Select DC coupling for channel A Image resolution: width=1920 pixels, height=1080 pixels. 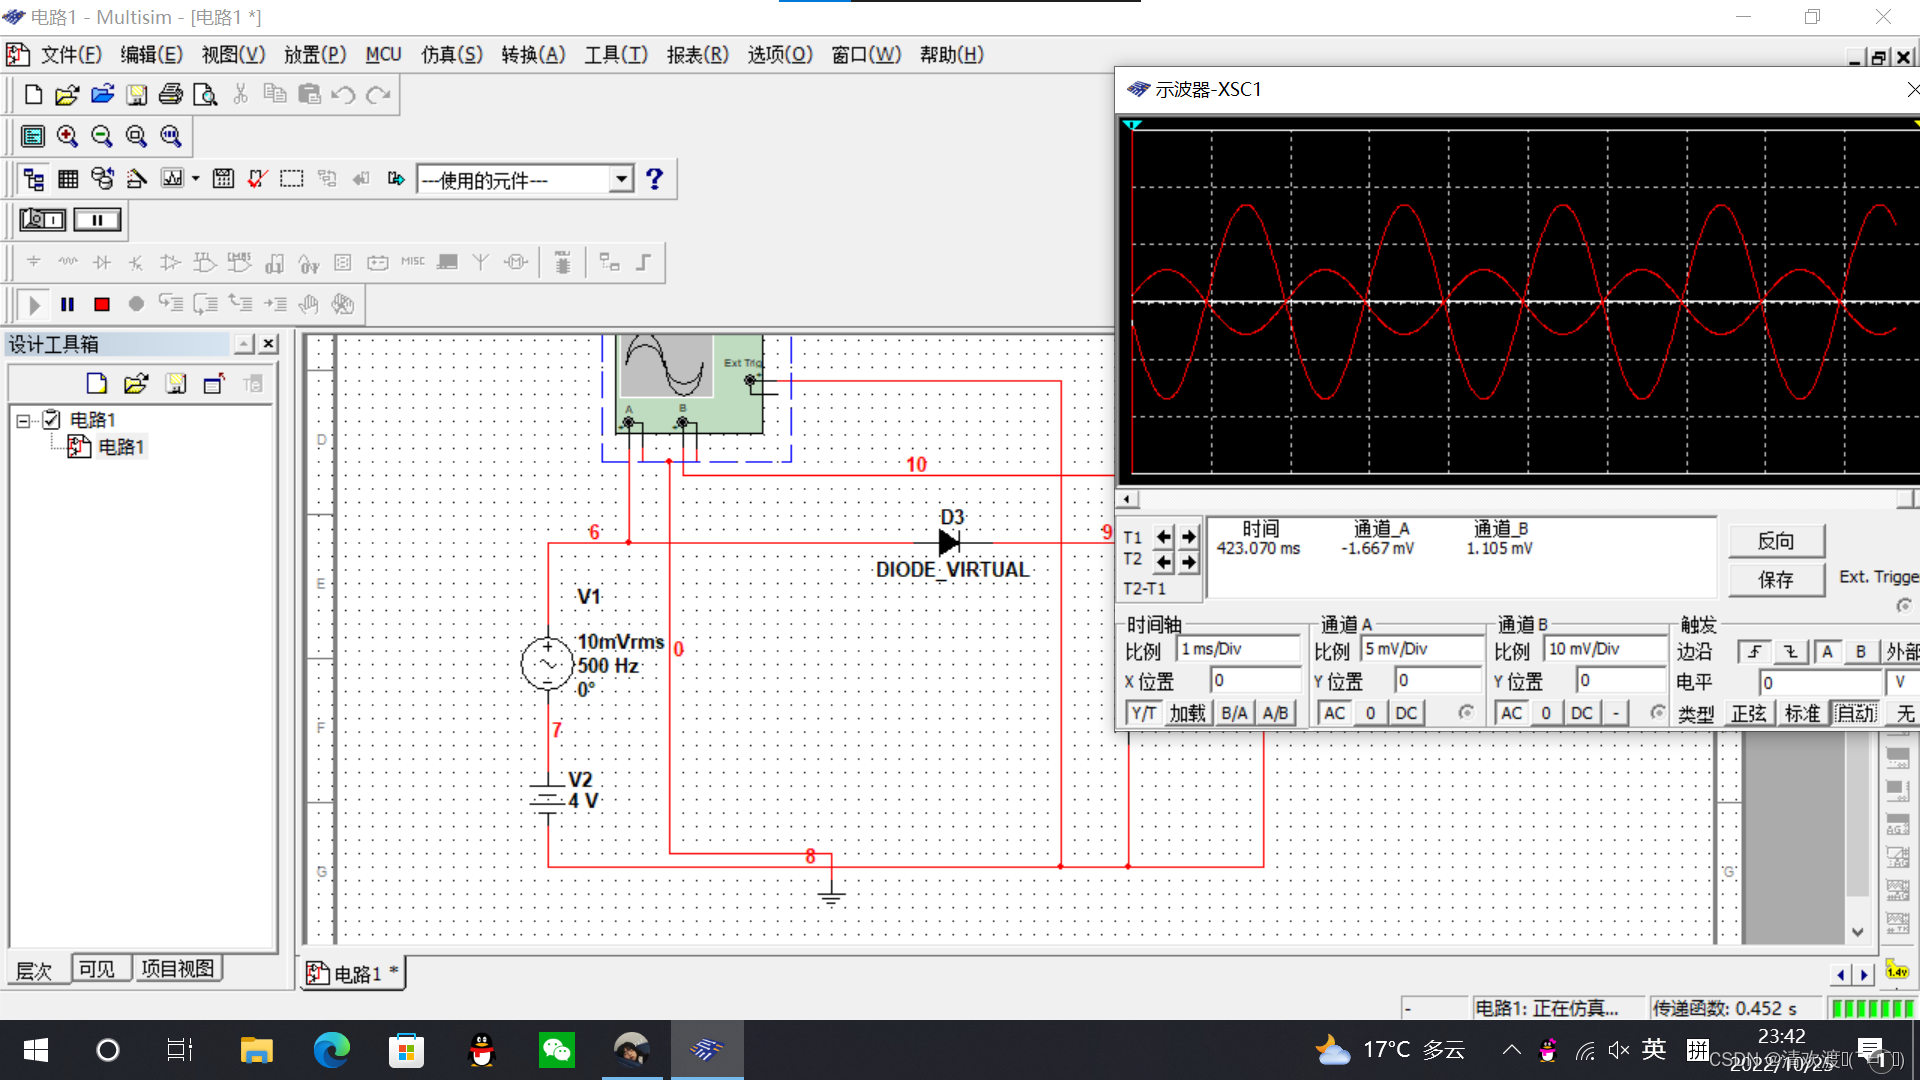[x=1406, y=713]
